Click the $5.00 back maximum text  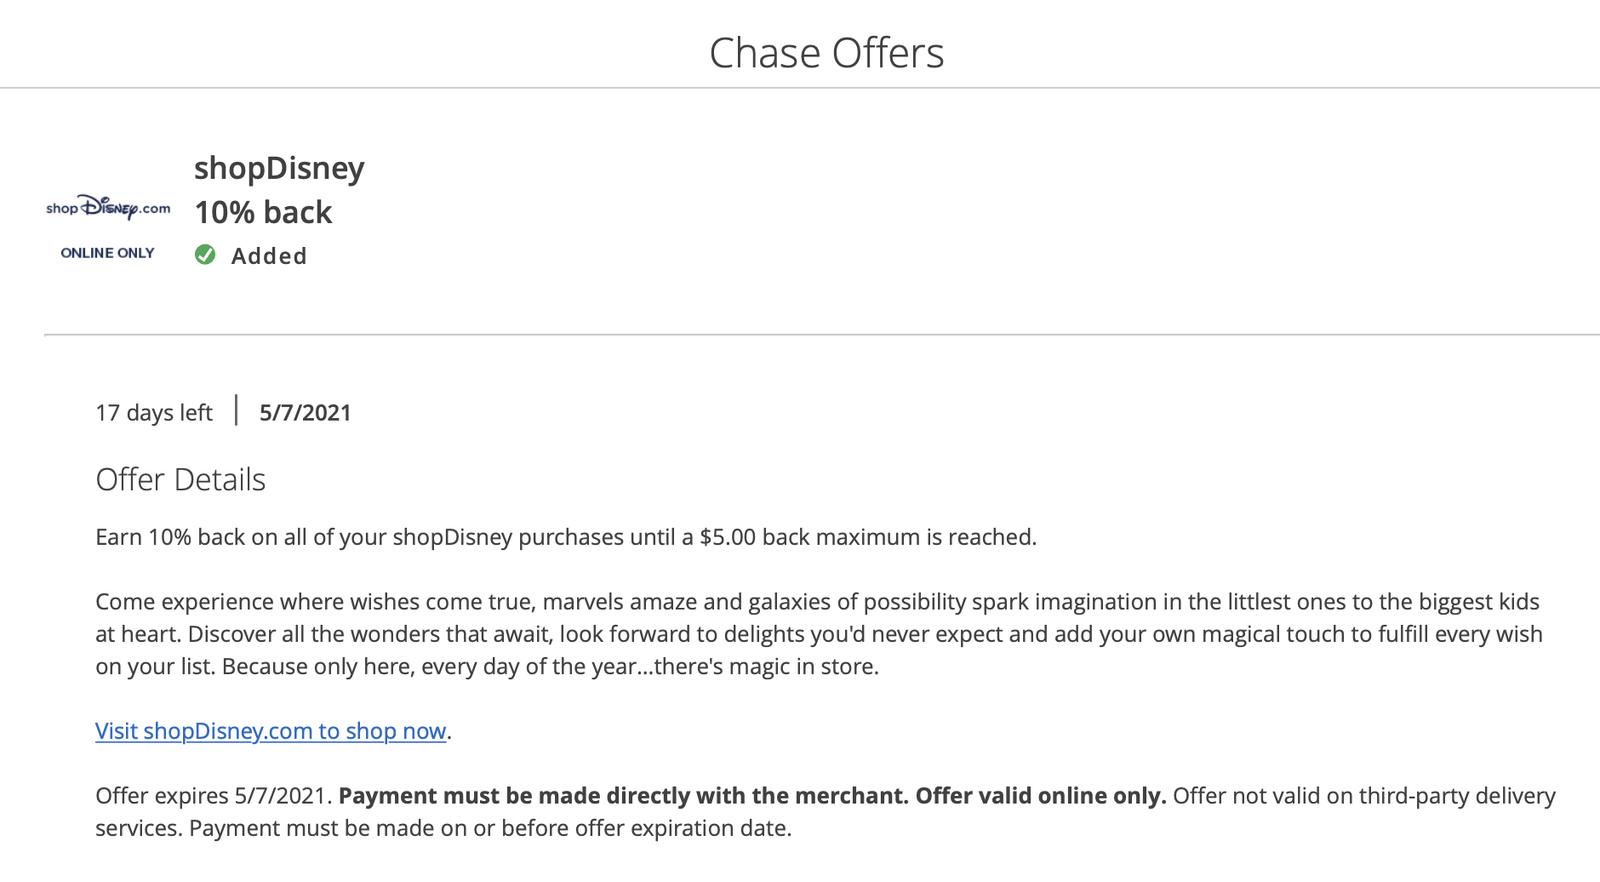(x=810, y=537)
